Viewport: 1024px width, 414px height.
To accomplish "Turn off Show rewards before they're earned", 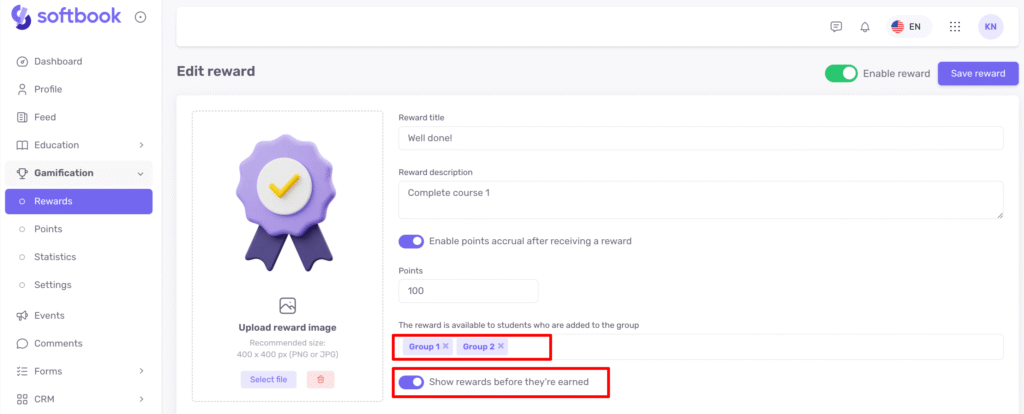I will tap(411, 382).
